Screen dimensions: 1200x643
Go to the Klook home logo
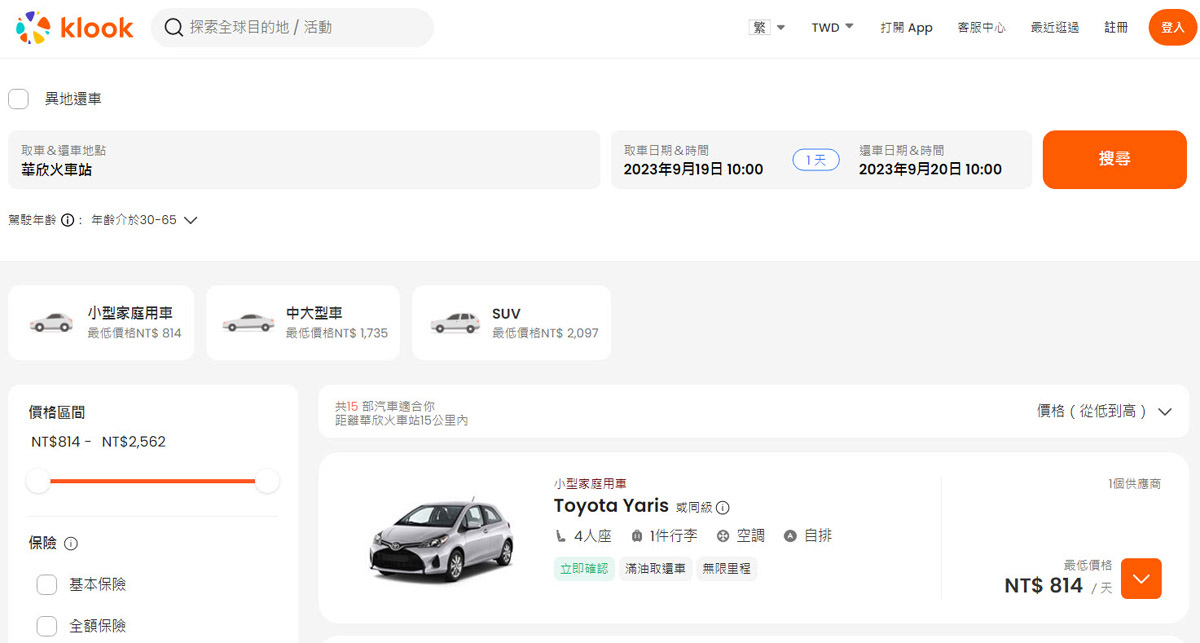[x=74, y=28]
